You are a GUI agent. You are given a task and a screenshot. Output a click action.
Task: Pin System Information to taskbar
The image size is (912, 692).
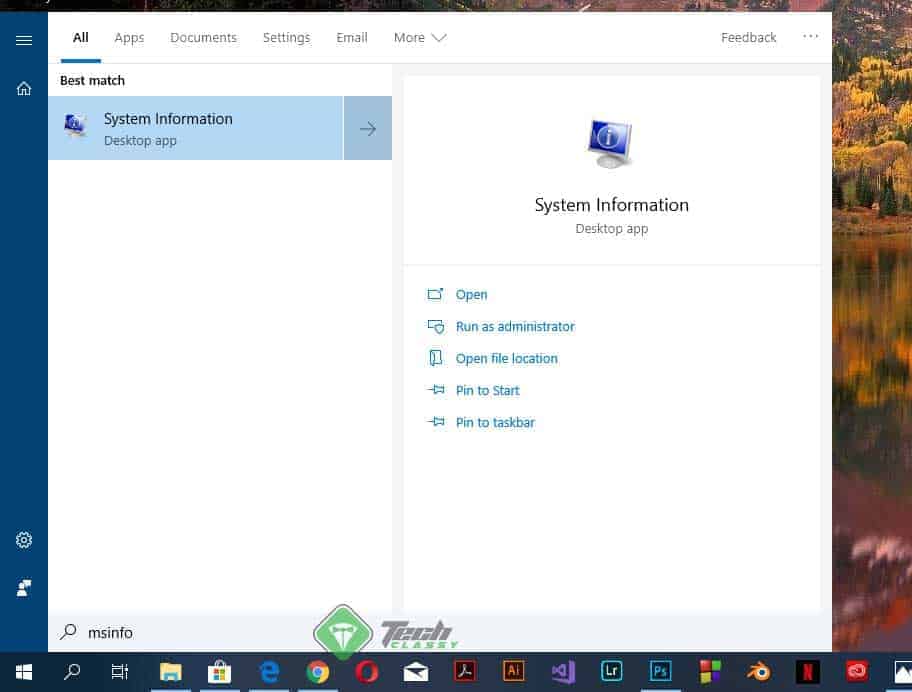[x=495, y=422]
